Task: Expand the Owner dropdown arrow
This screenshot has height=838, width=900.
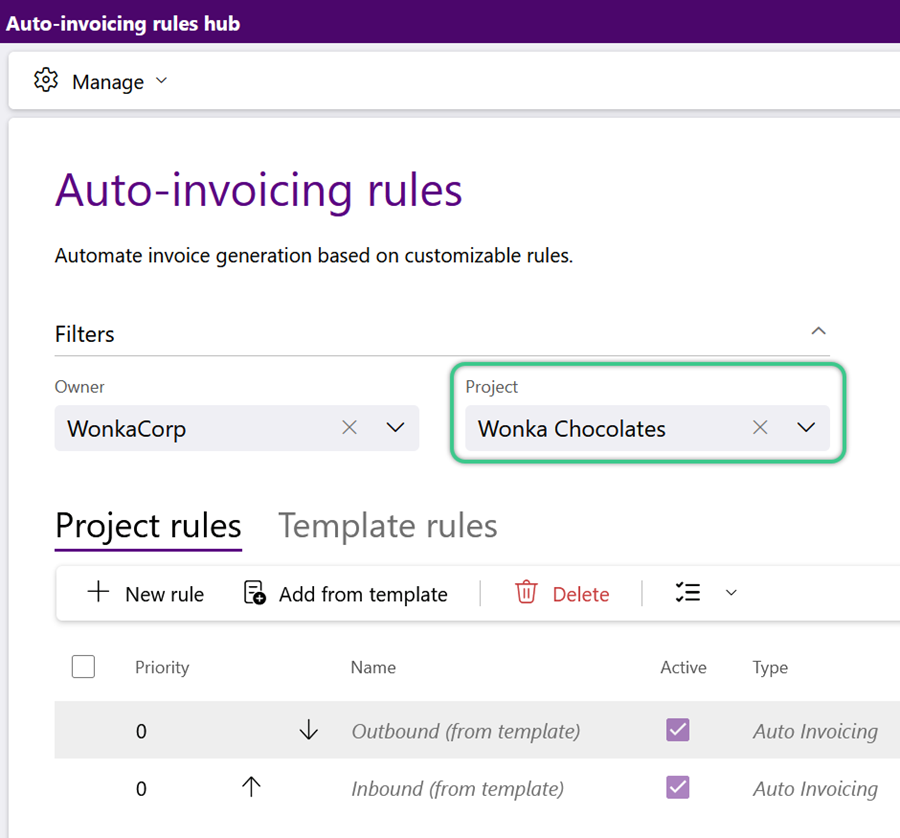Action: click(395, 428)
